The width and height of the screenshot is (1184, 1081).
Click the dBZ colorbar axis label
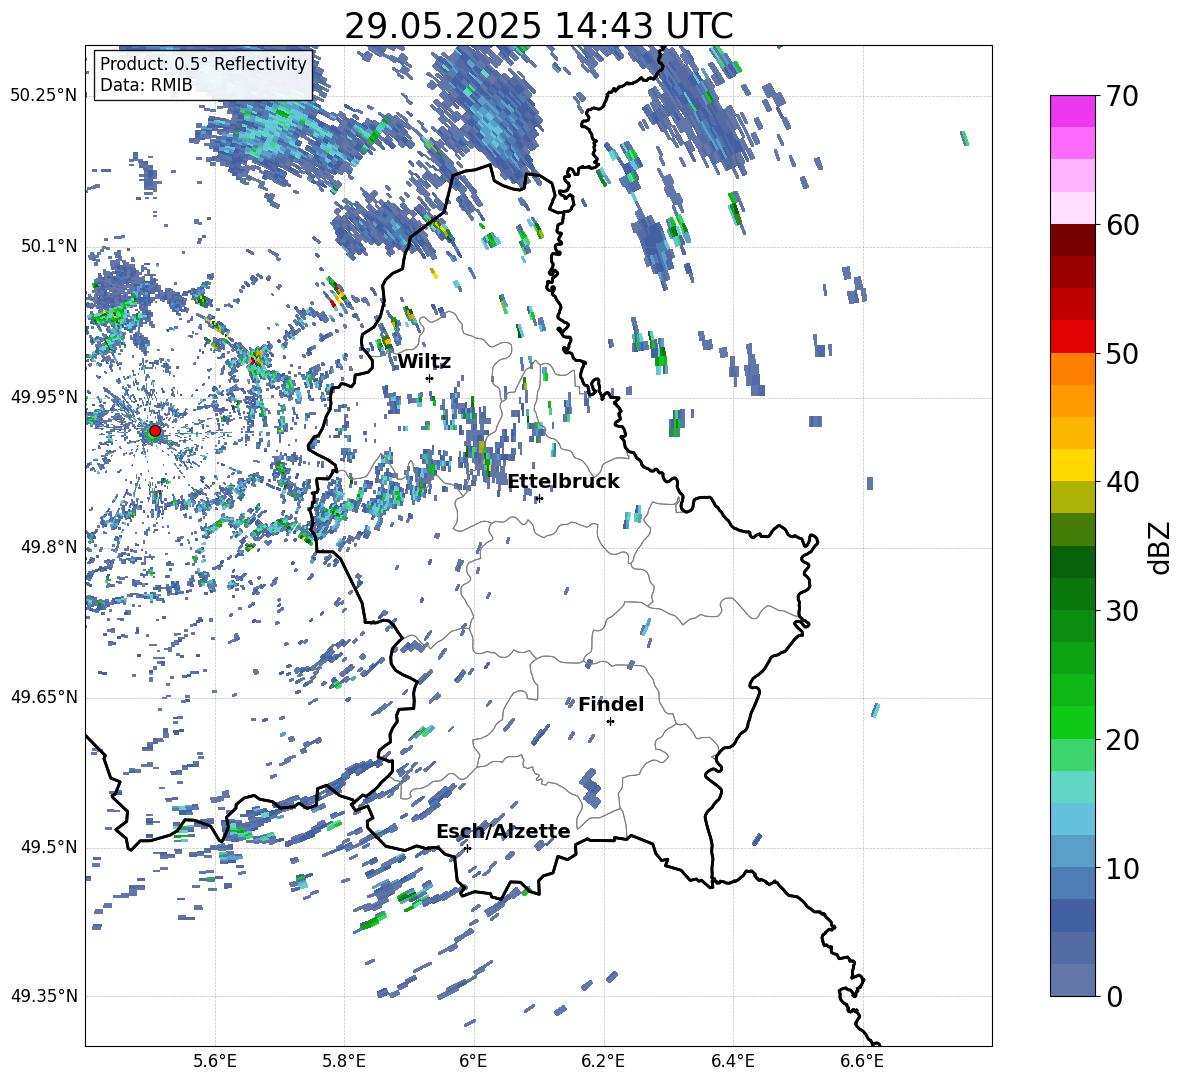pyautogui.click(x=1161, y=547)
